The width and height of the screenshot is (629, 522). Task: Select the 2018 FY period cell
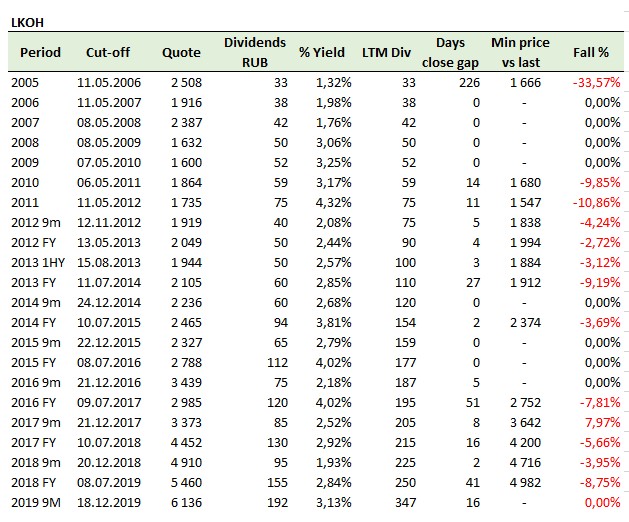[x=34, y=483]
